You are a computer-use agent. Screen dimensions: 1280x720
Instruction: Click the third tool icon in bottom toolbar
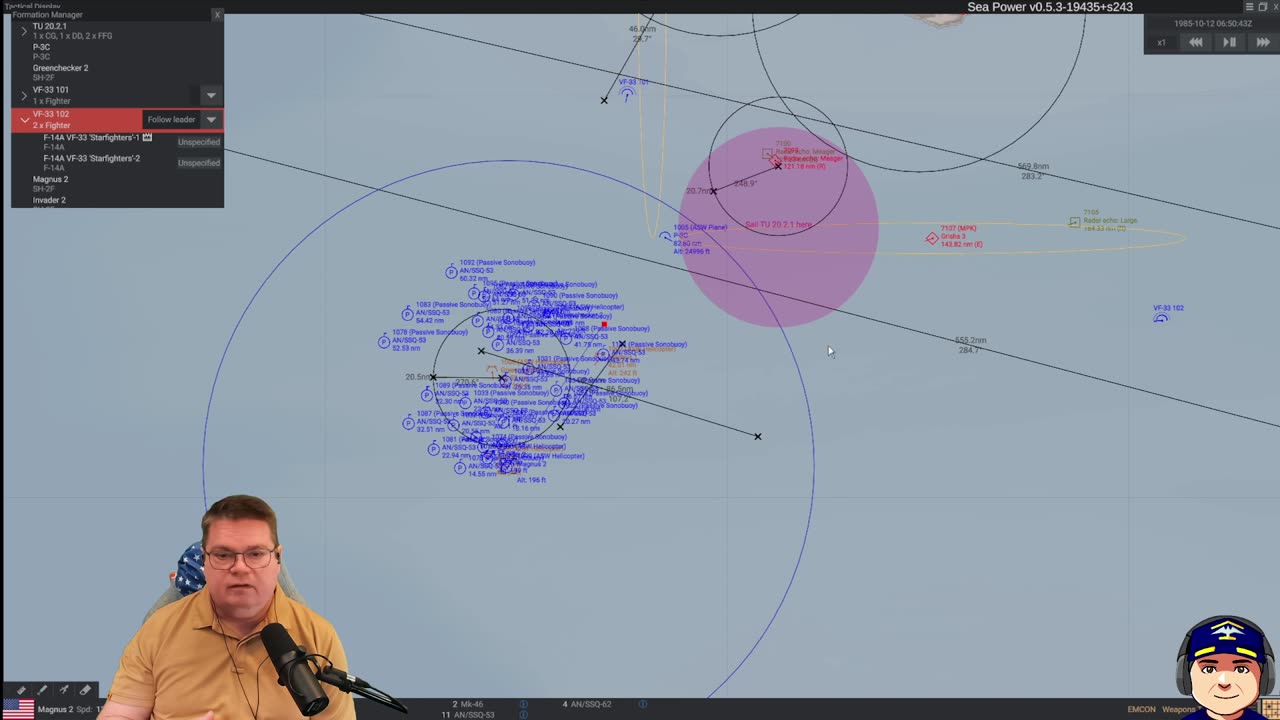64,690
